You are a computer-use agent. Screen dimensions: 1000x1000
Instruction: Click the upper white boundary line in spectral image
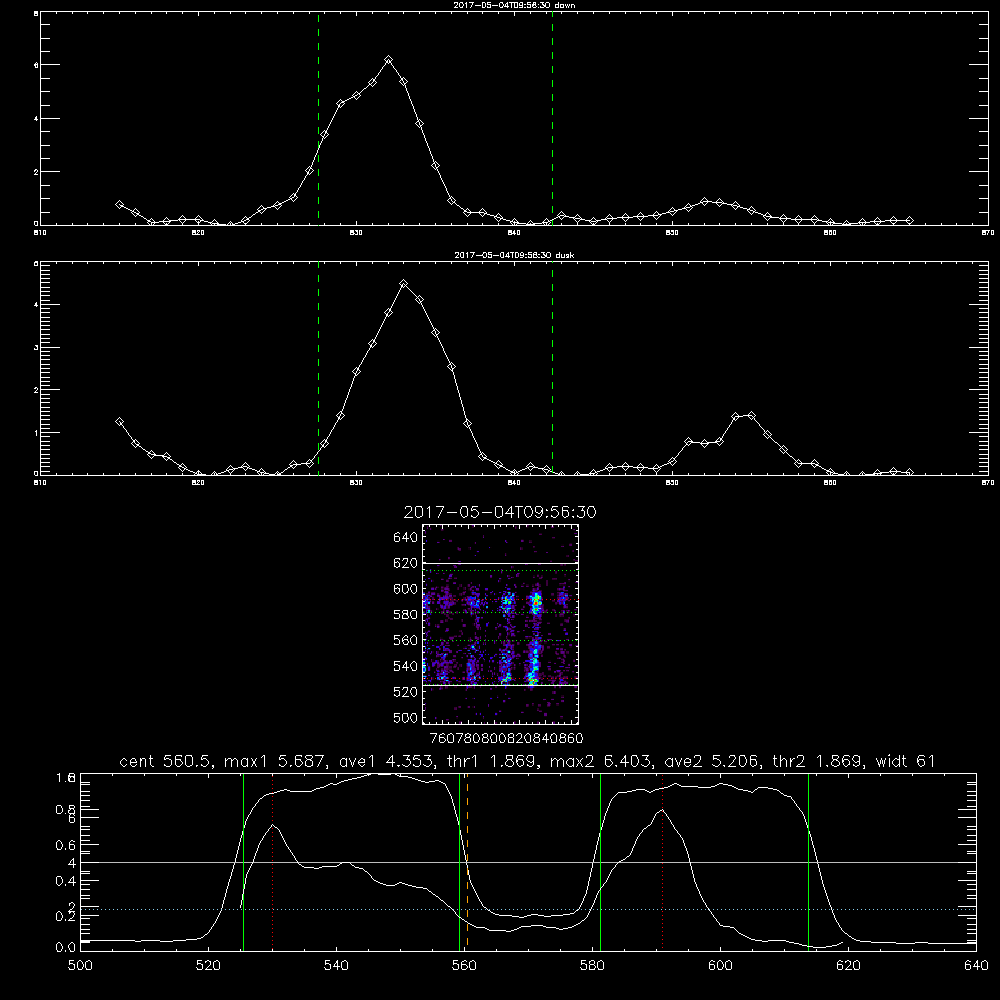[x=501, y=563]
